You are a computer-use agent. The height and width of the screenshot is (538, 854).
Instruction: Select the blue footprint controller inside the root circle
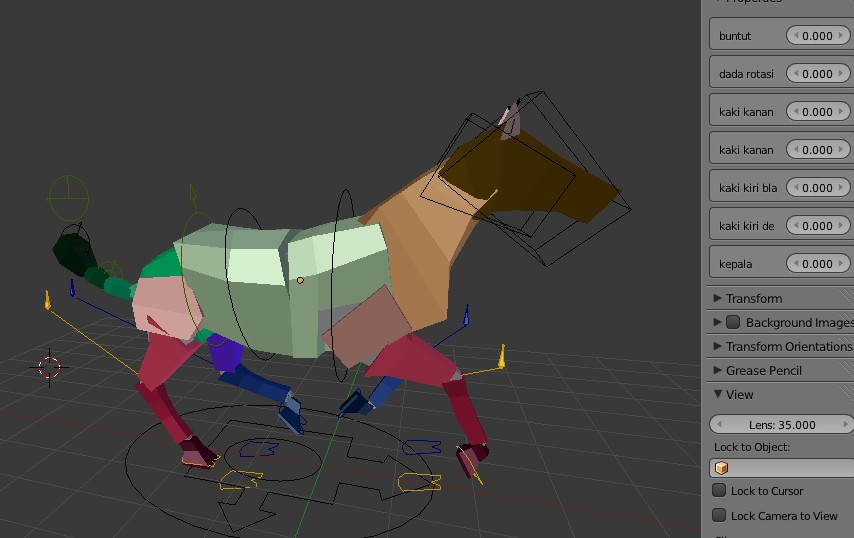coord(258,449)
